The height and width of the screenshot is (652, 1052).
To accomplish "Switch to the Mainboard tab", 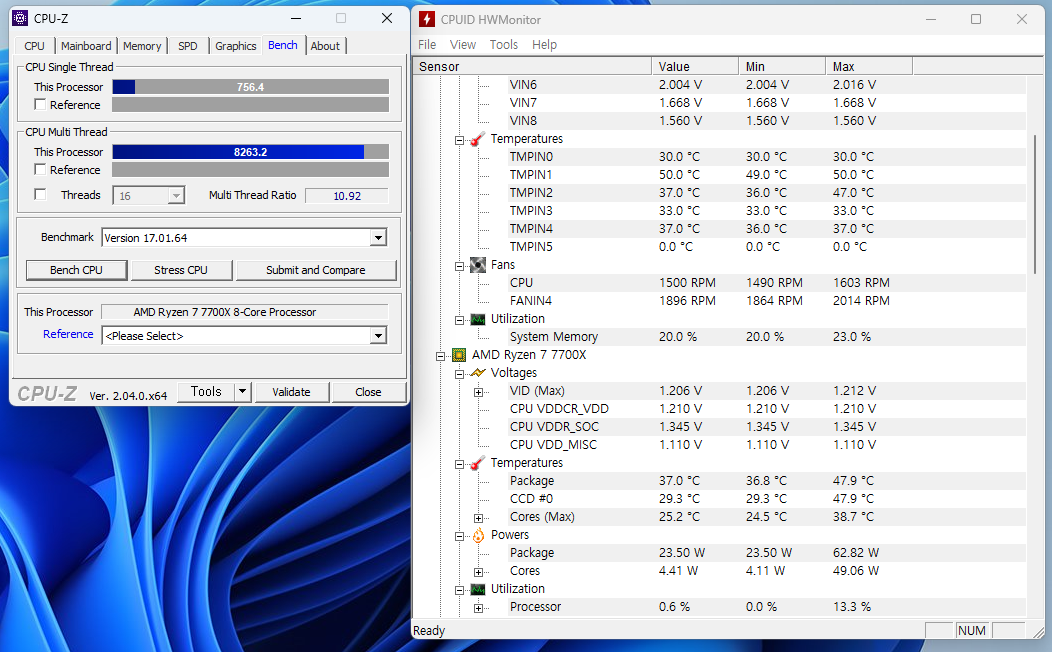I will coord(86,46).
